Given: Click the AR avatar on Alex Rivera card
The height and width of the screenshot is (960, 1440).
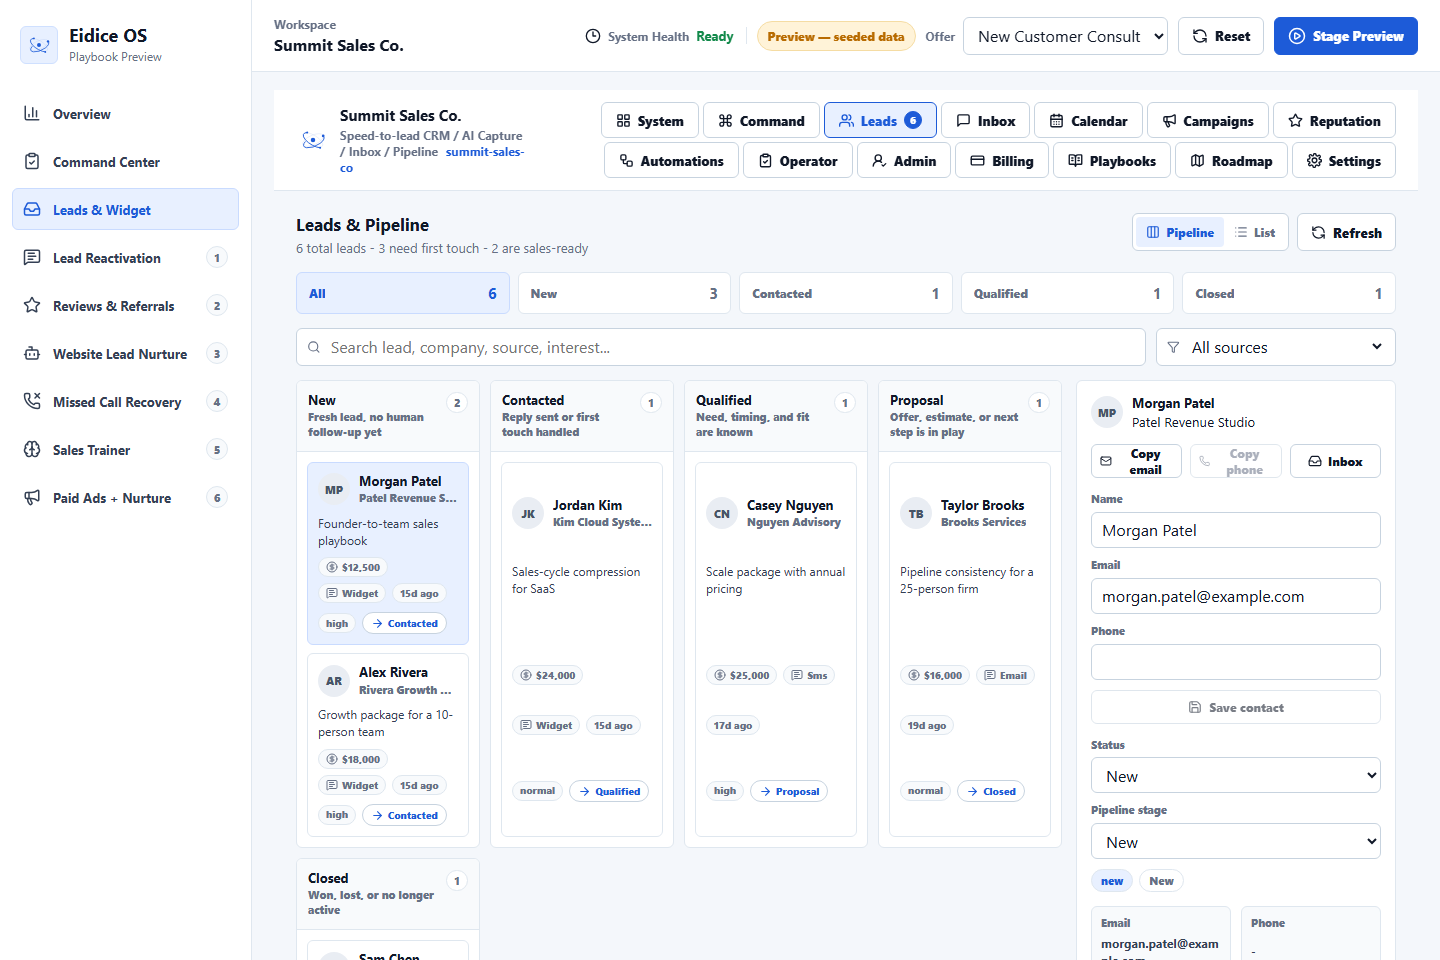Looking at the screenshot, I should coord(334,681).
